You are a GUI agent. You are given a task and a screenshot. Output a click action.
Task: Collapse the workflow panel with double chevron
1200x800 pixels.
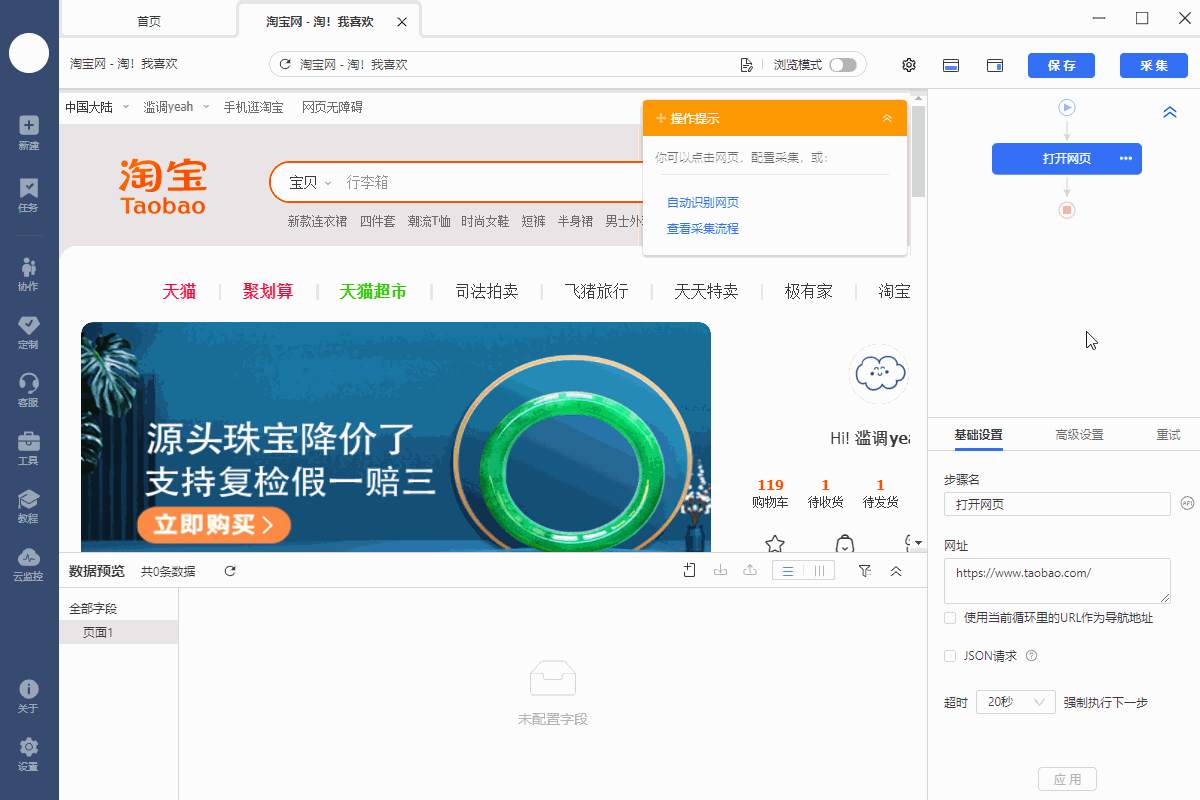coord(1170,113)
